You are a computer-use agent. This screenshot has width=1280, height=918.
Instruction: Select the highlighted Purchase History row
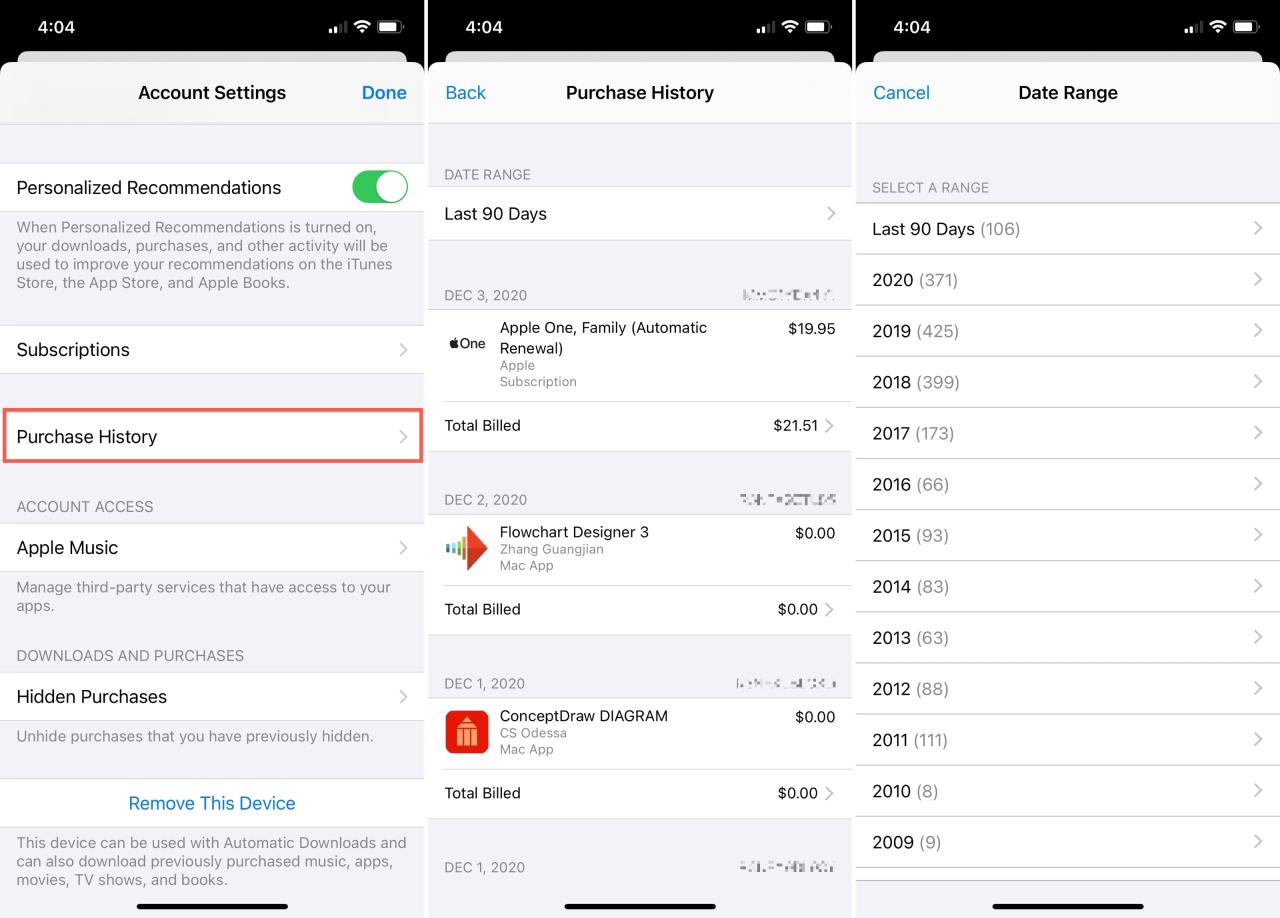(212, 436)
